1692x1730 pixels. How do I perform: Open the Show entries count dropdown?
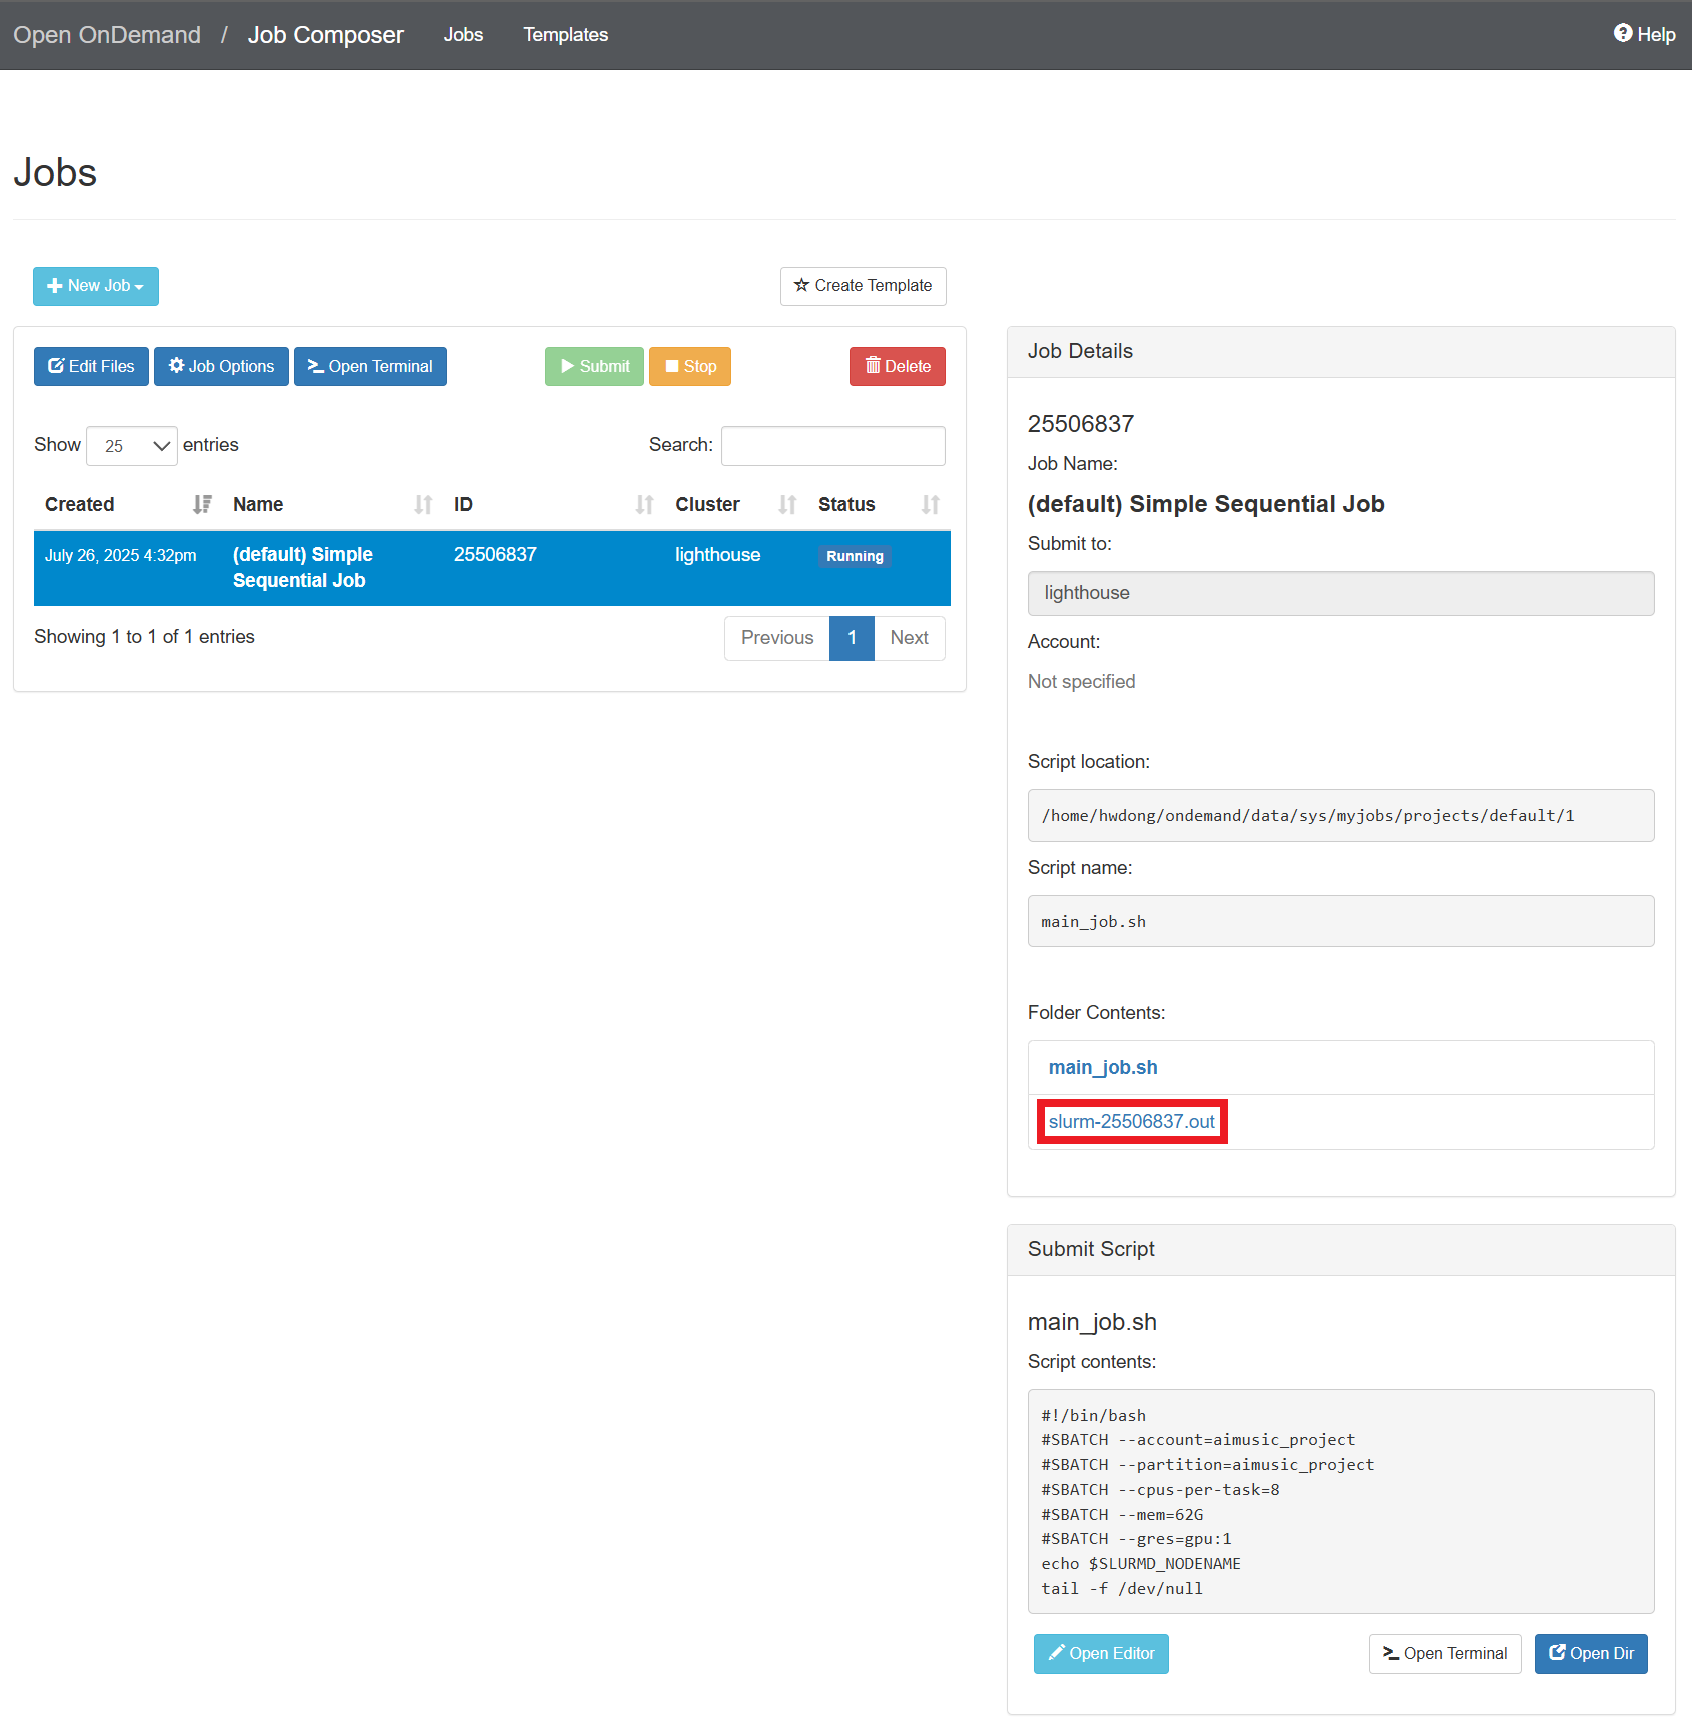132,446
